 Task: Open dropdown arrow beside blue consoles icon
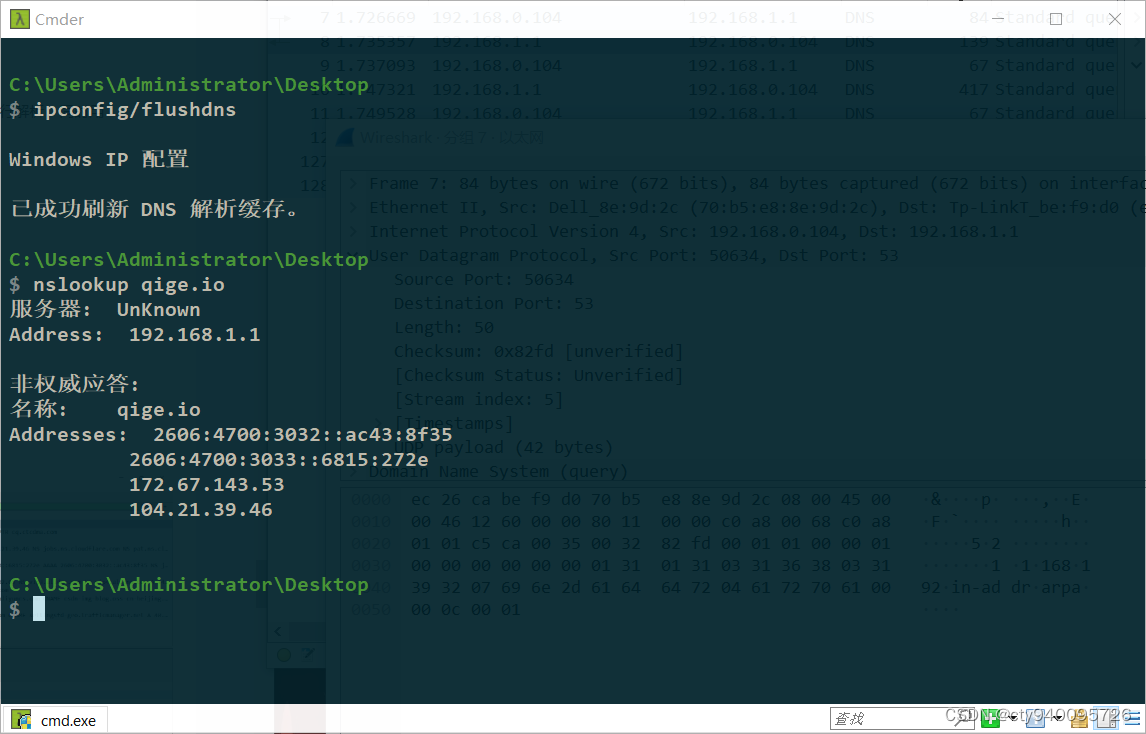click(x=1058, y=718)
